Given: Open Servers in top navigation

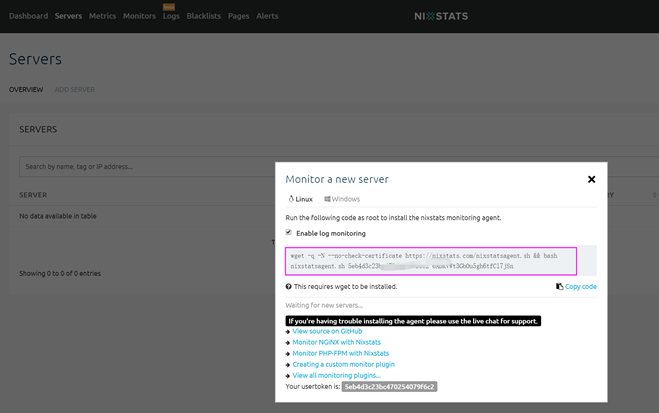Looking at the screenshot, I should click(x=68, y=16).
